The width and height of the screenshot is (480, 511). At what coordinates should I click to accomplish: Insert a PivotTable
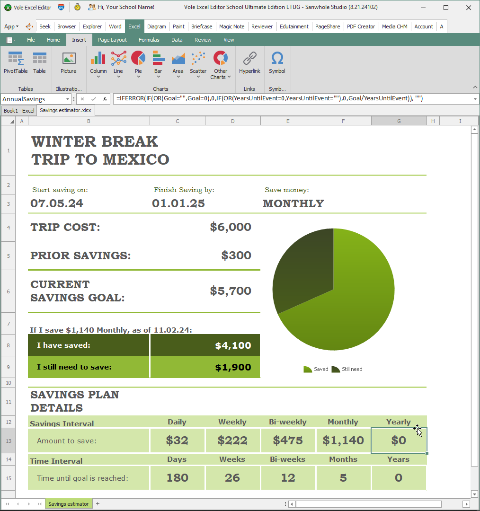click(15, 62)
